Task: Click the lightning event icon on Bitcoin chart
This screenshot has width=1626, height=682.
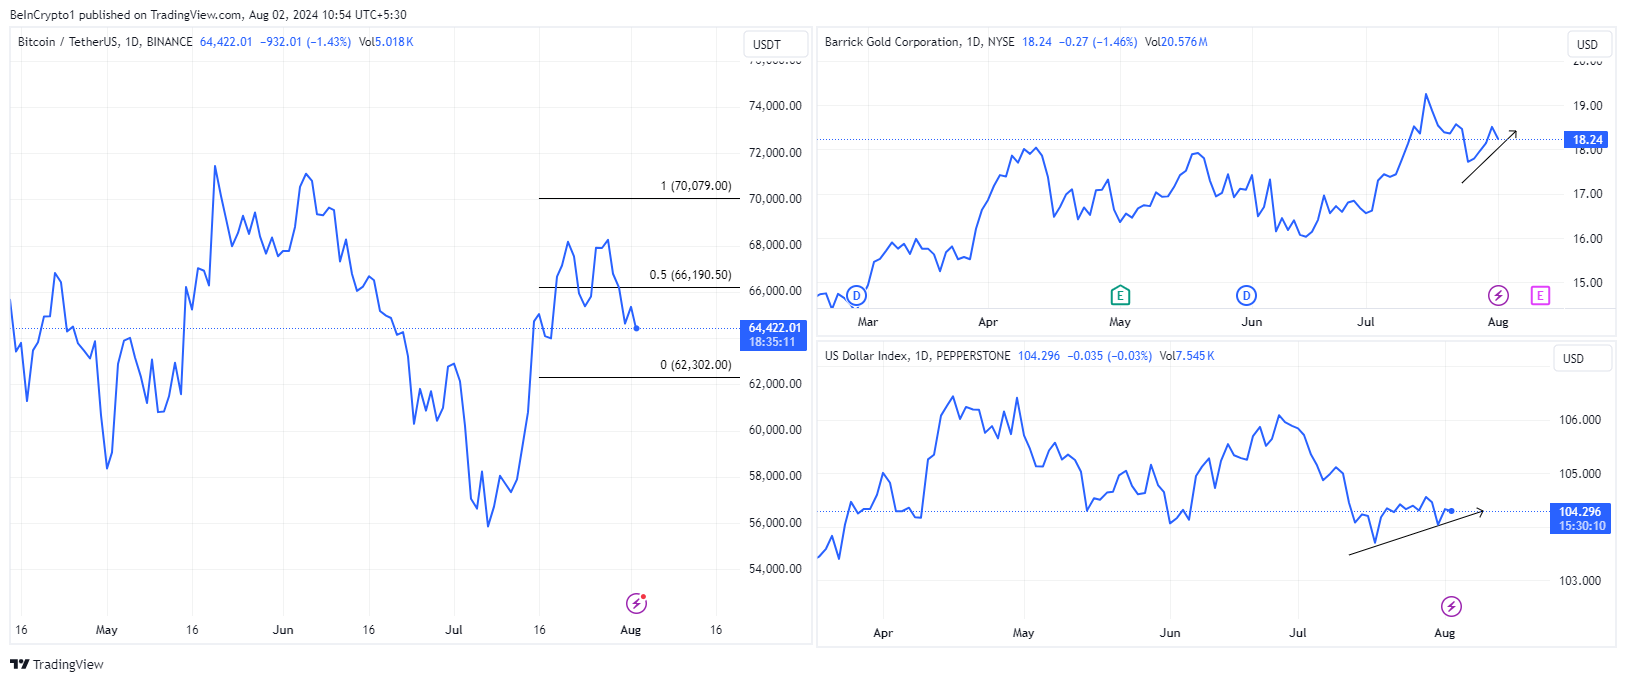Action: [636, 603]
